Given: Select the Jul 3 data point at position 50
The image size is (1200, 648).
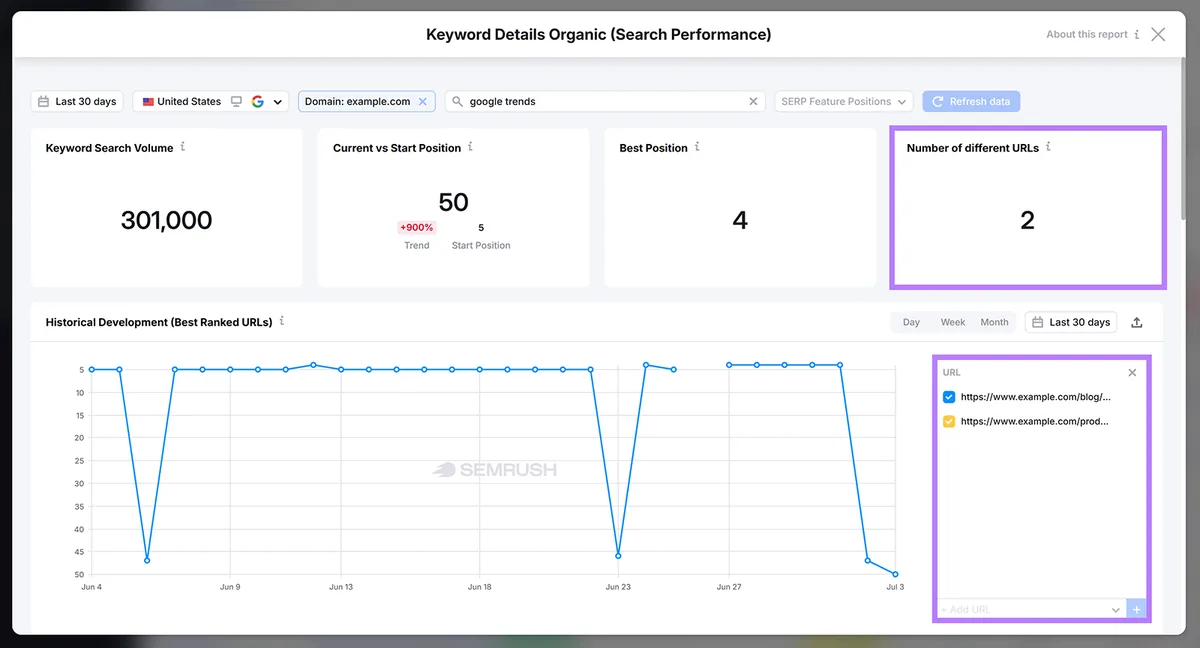Looking at the screenshot, I should tap(895, 574).
